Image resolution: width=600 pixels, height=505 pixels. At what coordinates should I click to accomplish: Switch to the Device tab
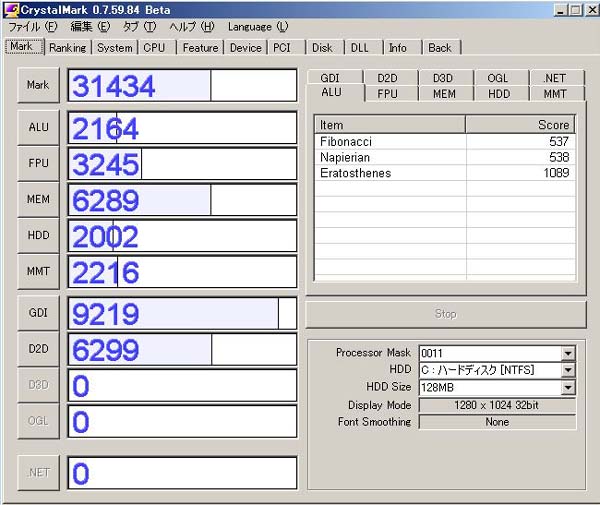tap(246, 48)
